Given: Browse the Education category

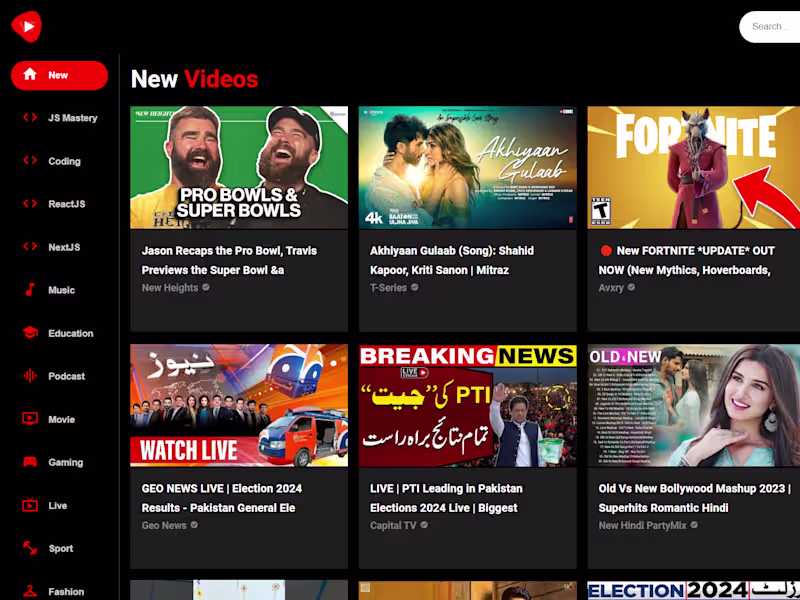Looking at the screenshot, I should tap(71, 333).
